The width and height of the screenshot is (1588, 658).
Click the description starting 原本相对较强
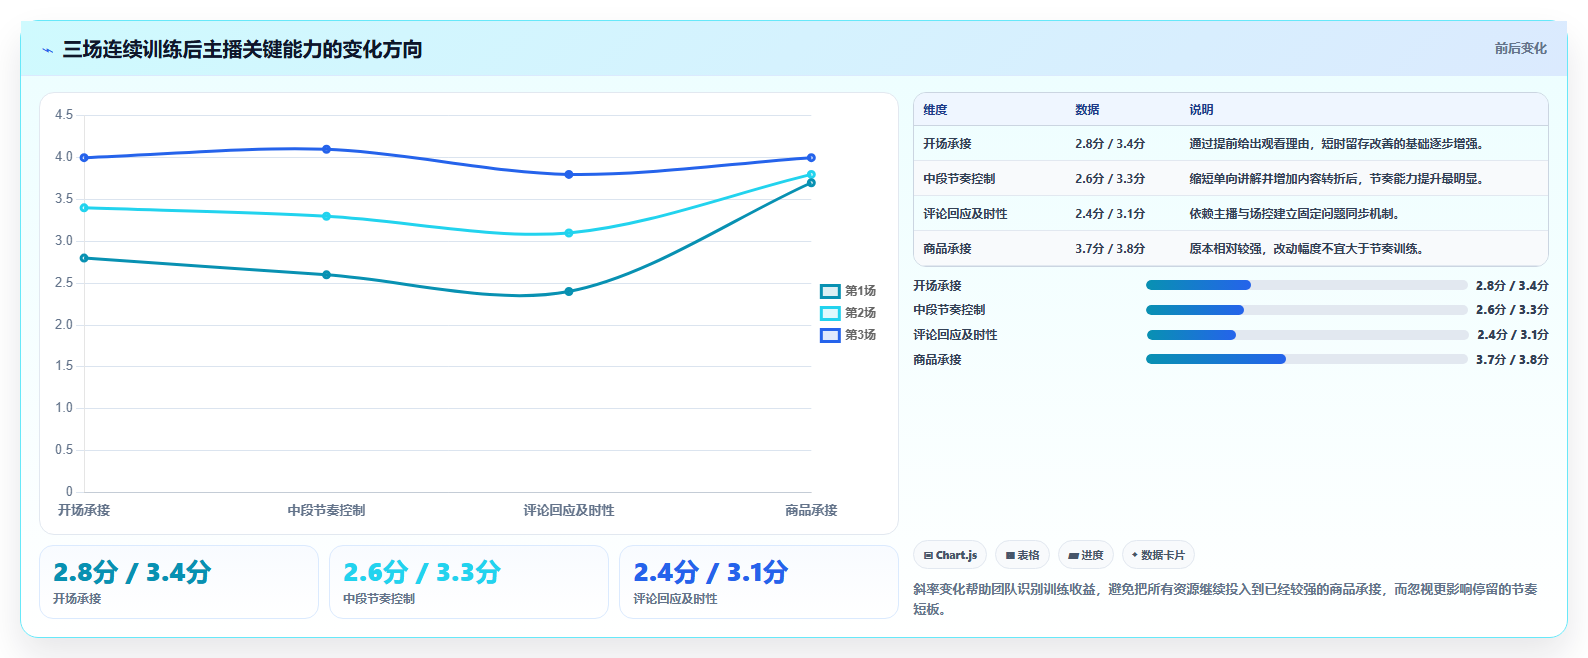pyautogui.click(x=1308, y=249)
